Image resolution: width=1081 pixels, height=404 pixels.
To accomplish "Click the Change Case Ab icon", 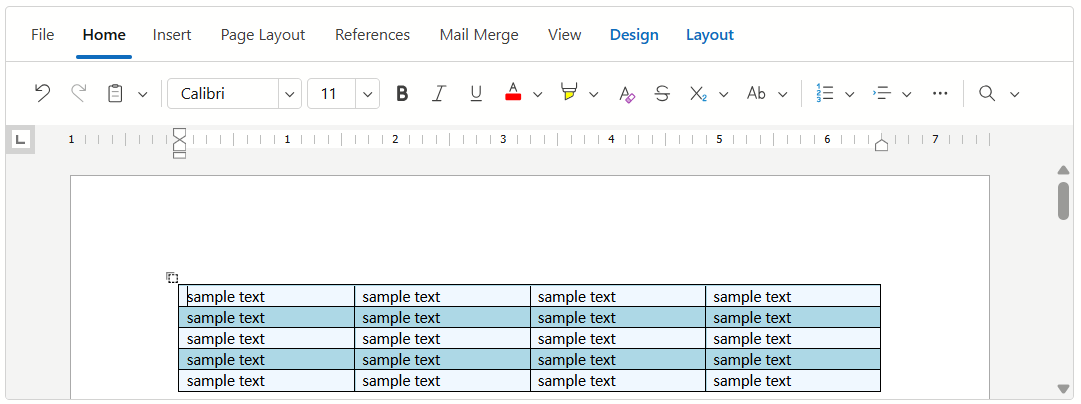I will coord(756,93).
